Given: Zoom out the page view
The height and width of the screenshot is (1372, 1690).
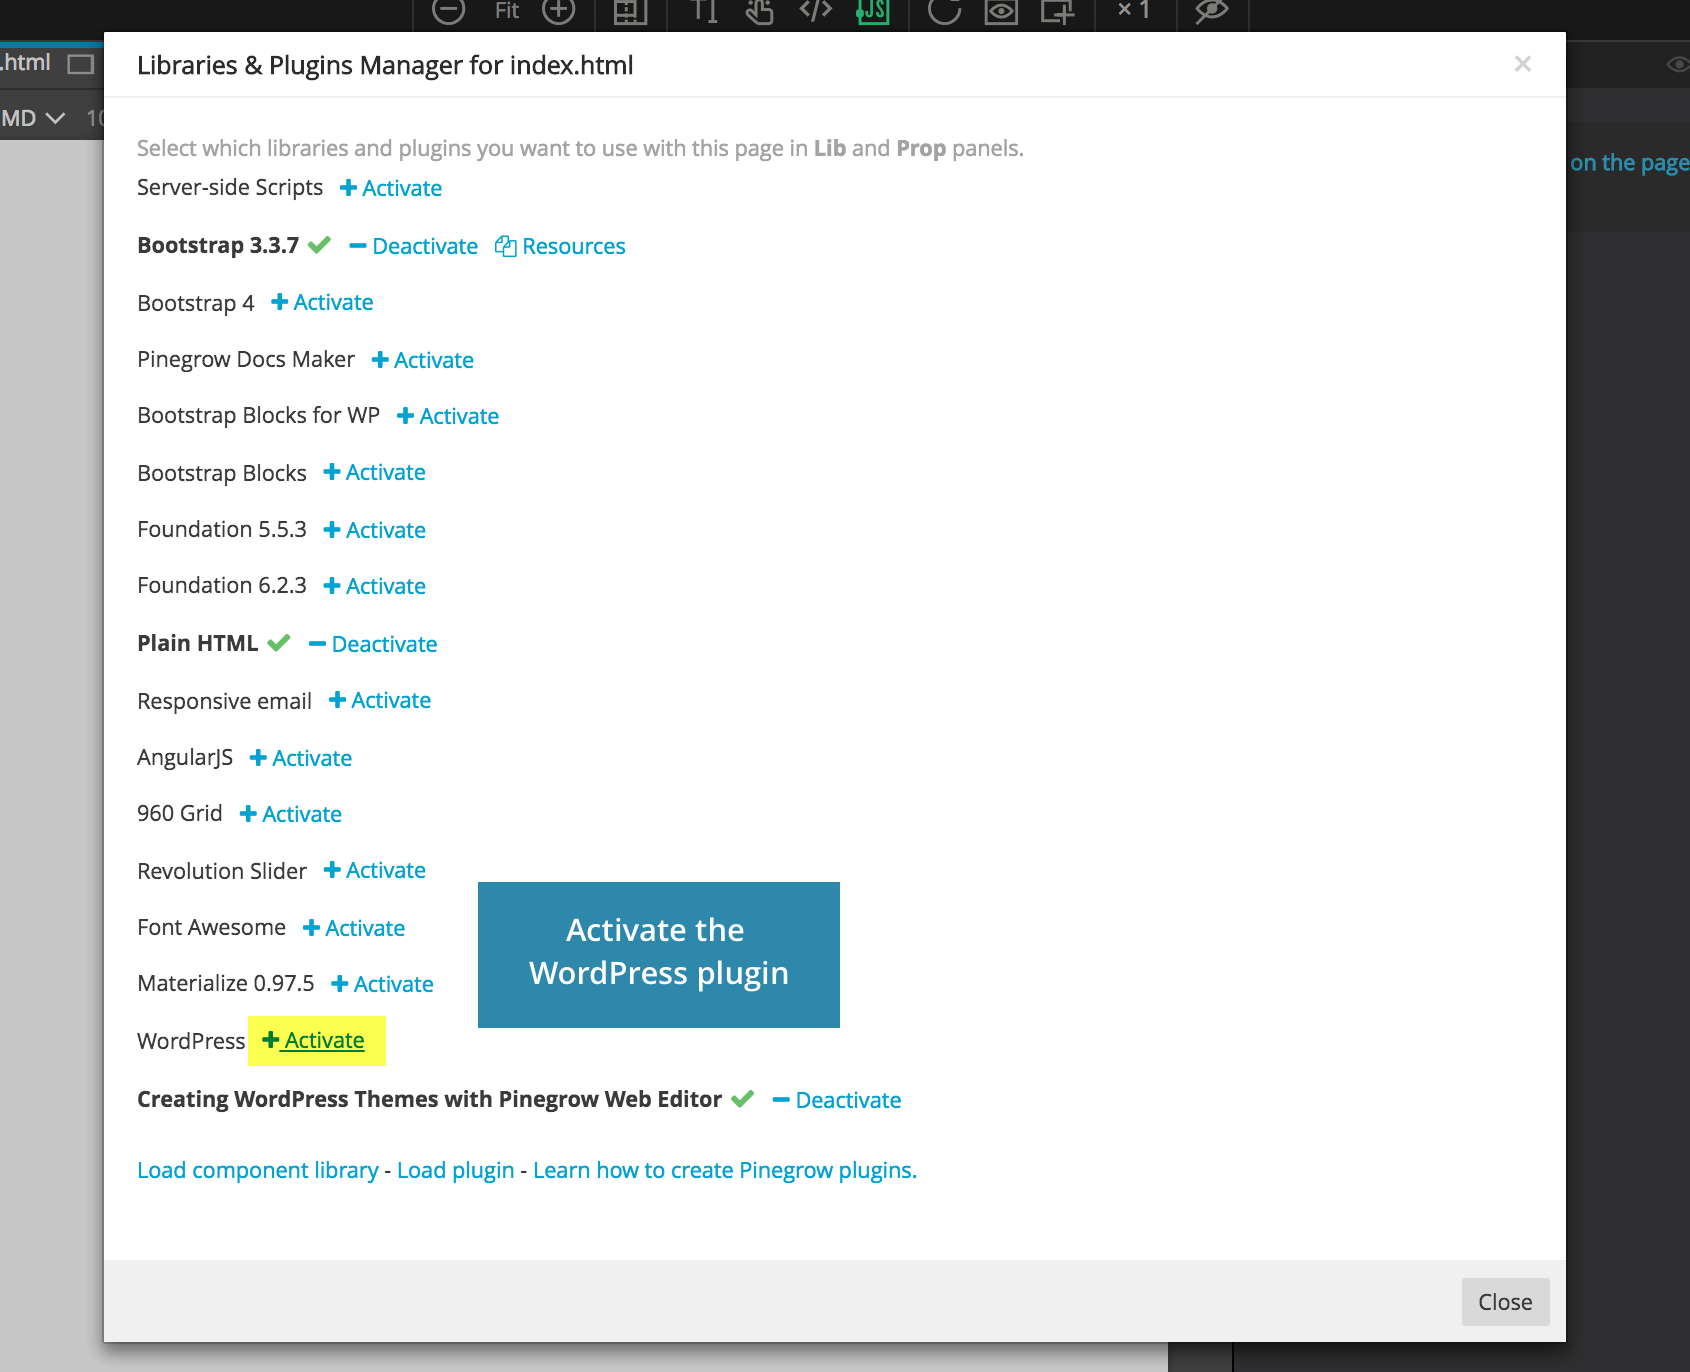Looking at the screenshot, I should pyautogui.click(x=448, y=11).
